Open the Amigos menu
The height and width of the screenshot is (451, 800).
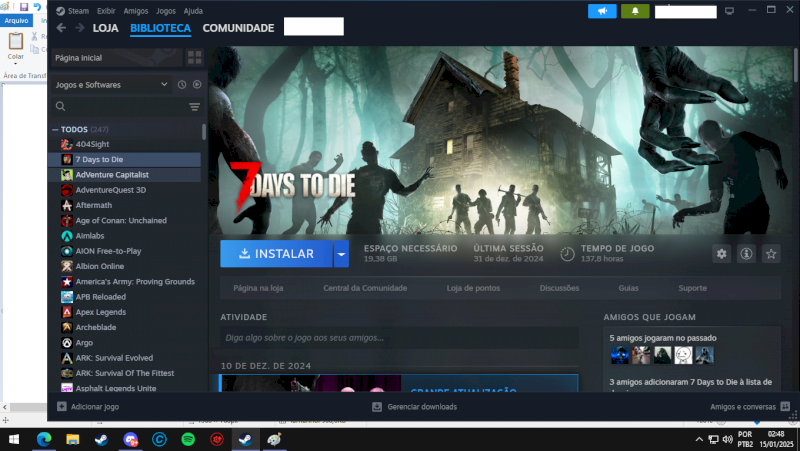[x=138, y=11]
